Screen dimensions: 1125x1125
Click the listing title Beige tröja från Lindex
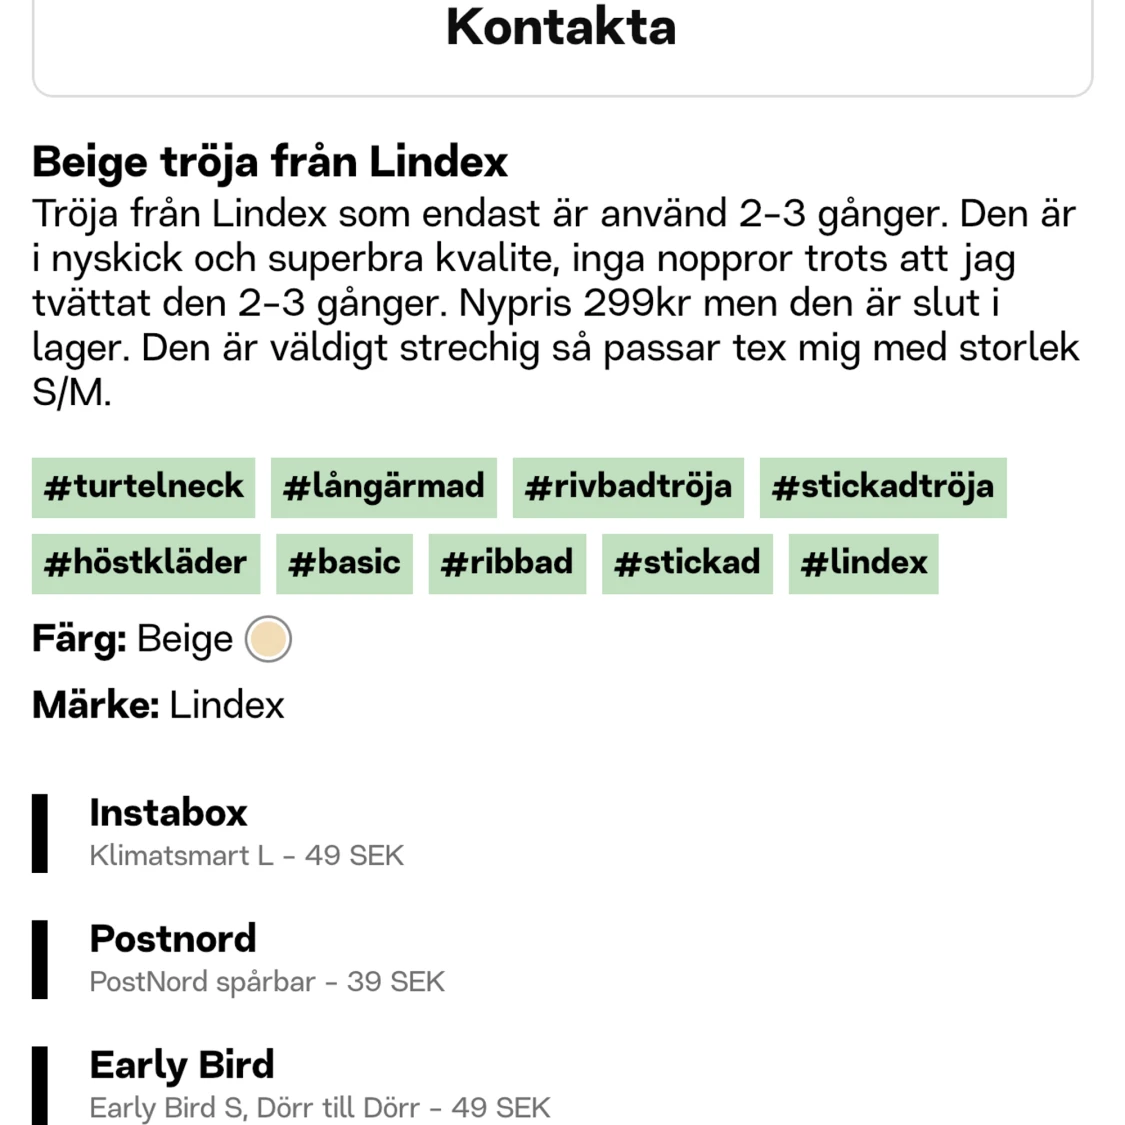[271, 161]
